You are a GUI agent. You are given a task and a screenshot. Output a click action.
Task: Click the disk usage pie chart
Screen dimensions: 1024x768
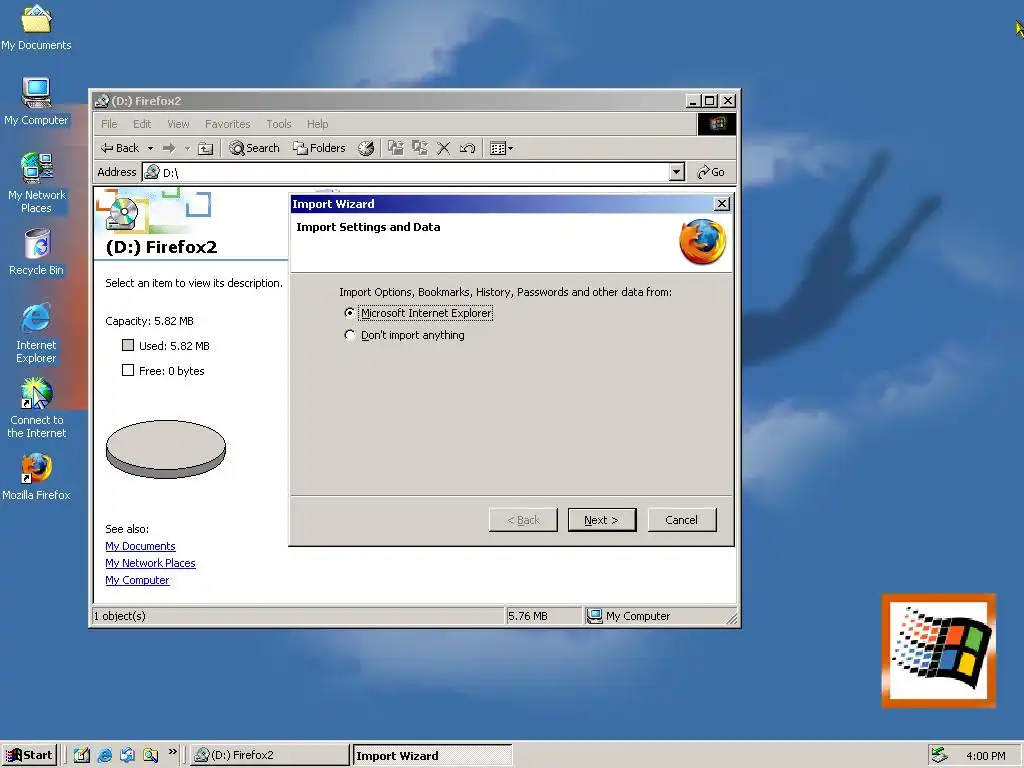click(166, 449)
